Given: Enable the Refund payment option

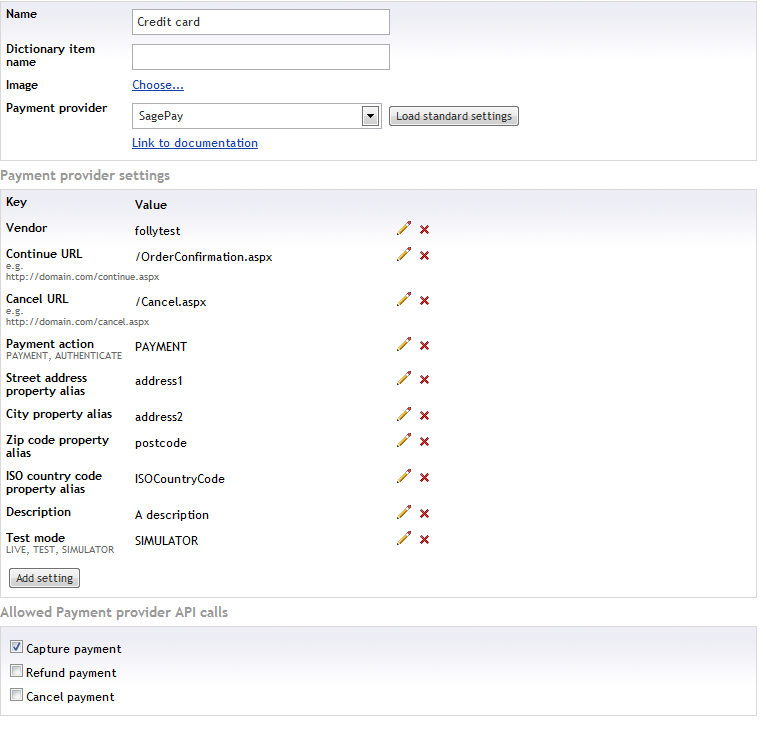Looking at the screenshot, I should click(x=16, y=671).
